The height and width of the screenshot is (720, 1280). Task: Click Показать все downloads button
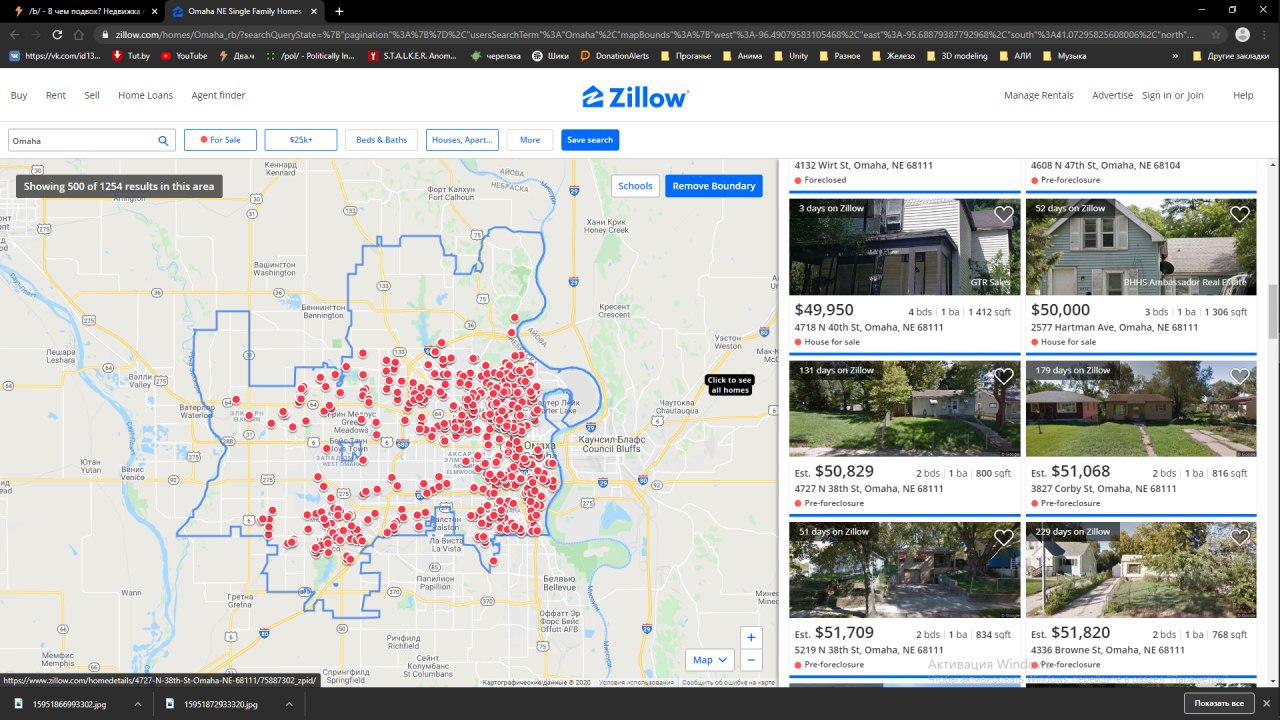pos(1218,704)
